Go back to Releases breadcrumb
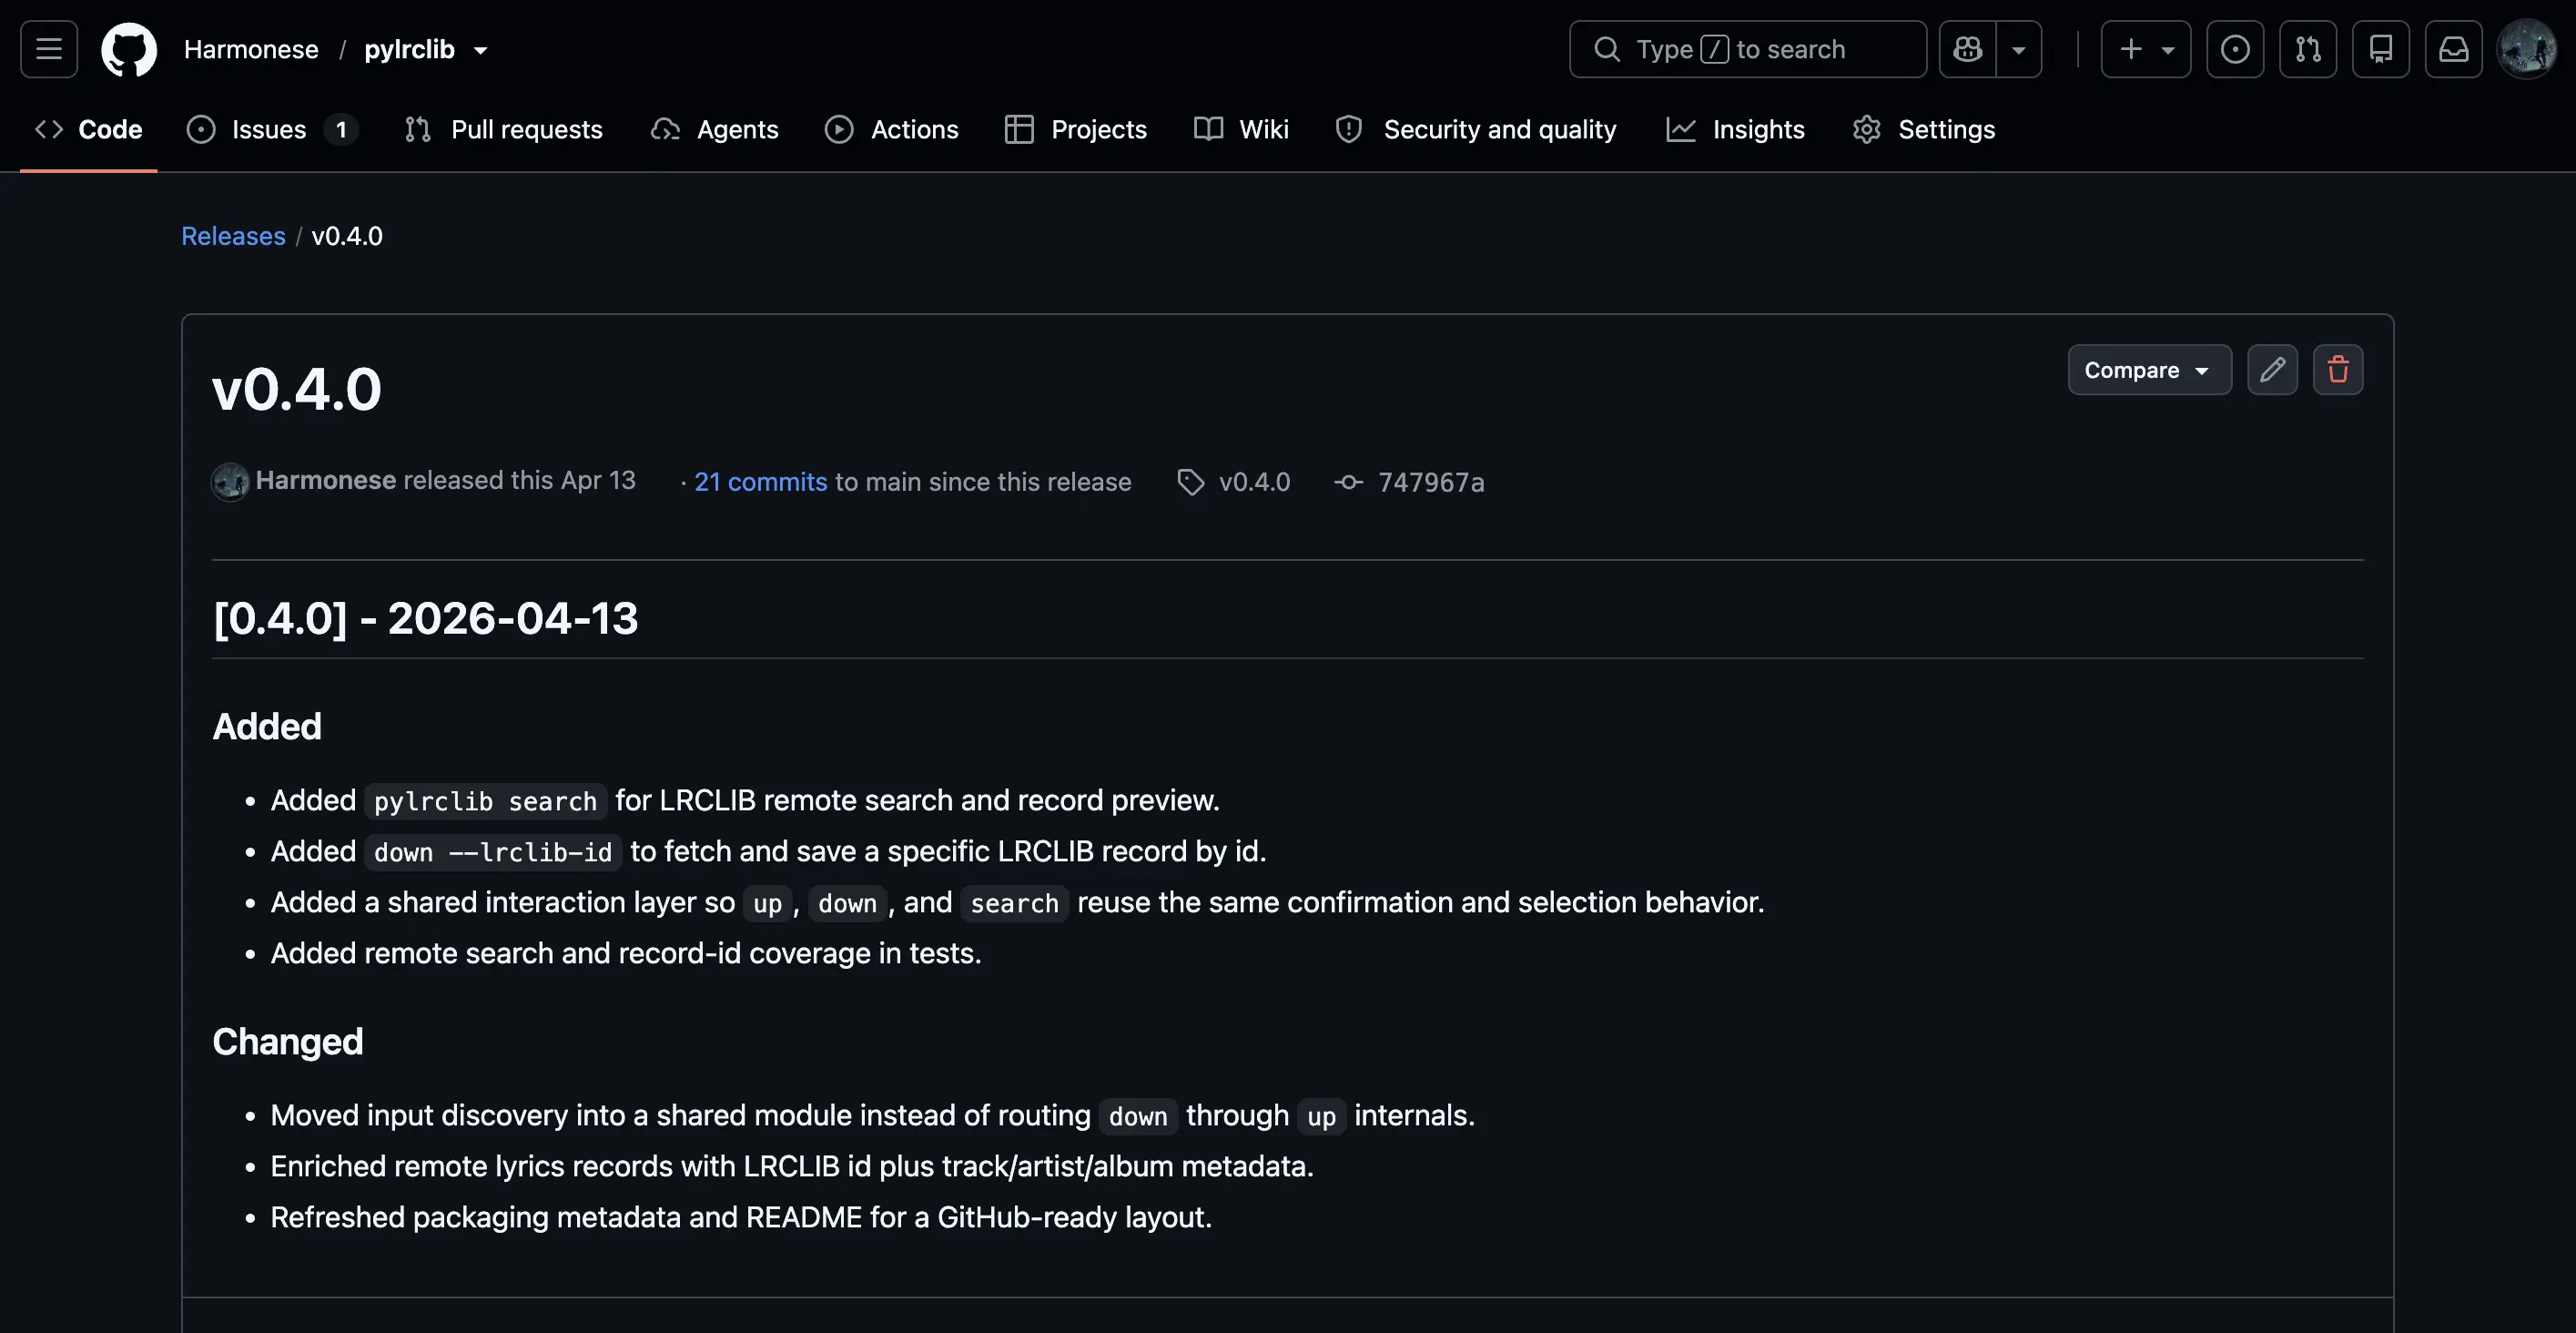Screen dimensions: 2576x1333 click(233, 236)
